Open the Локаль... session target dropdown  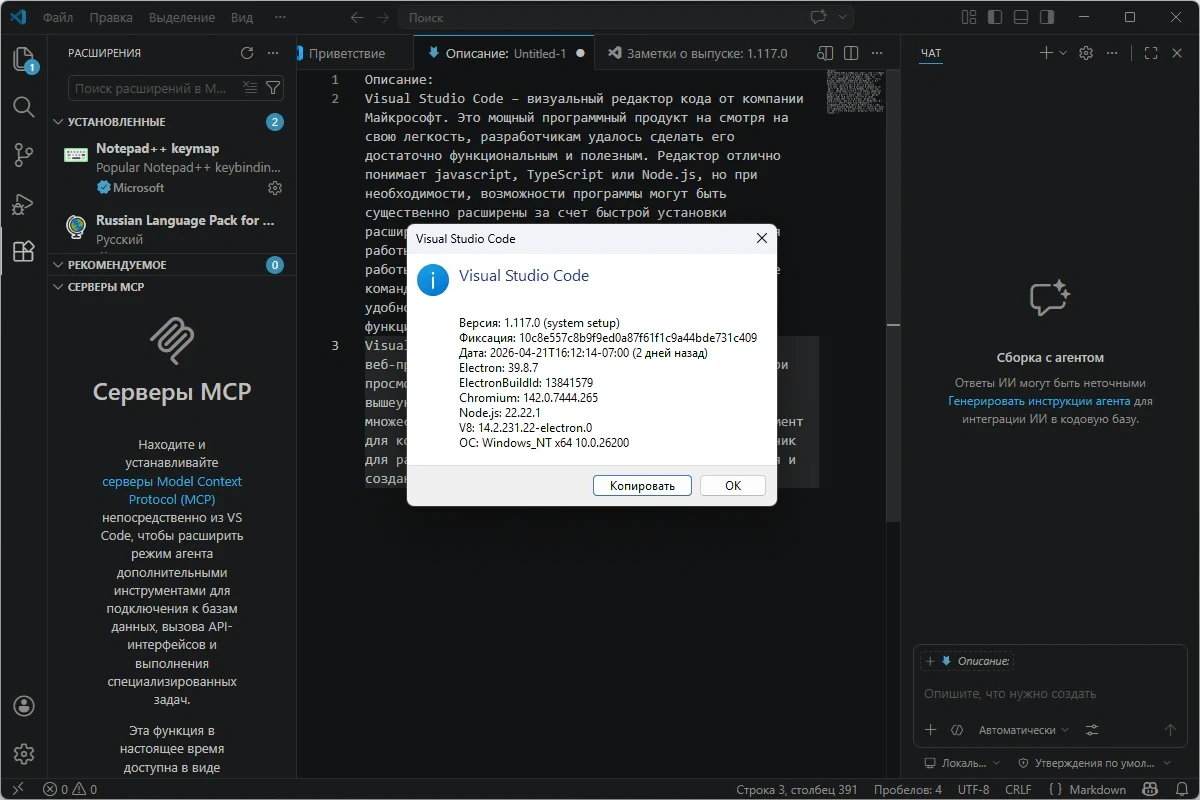(961, 763)
